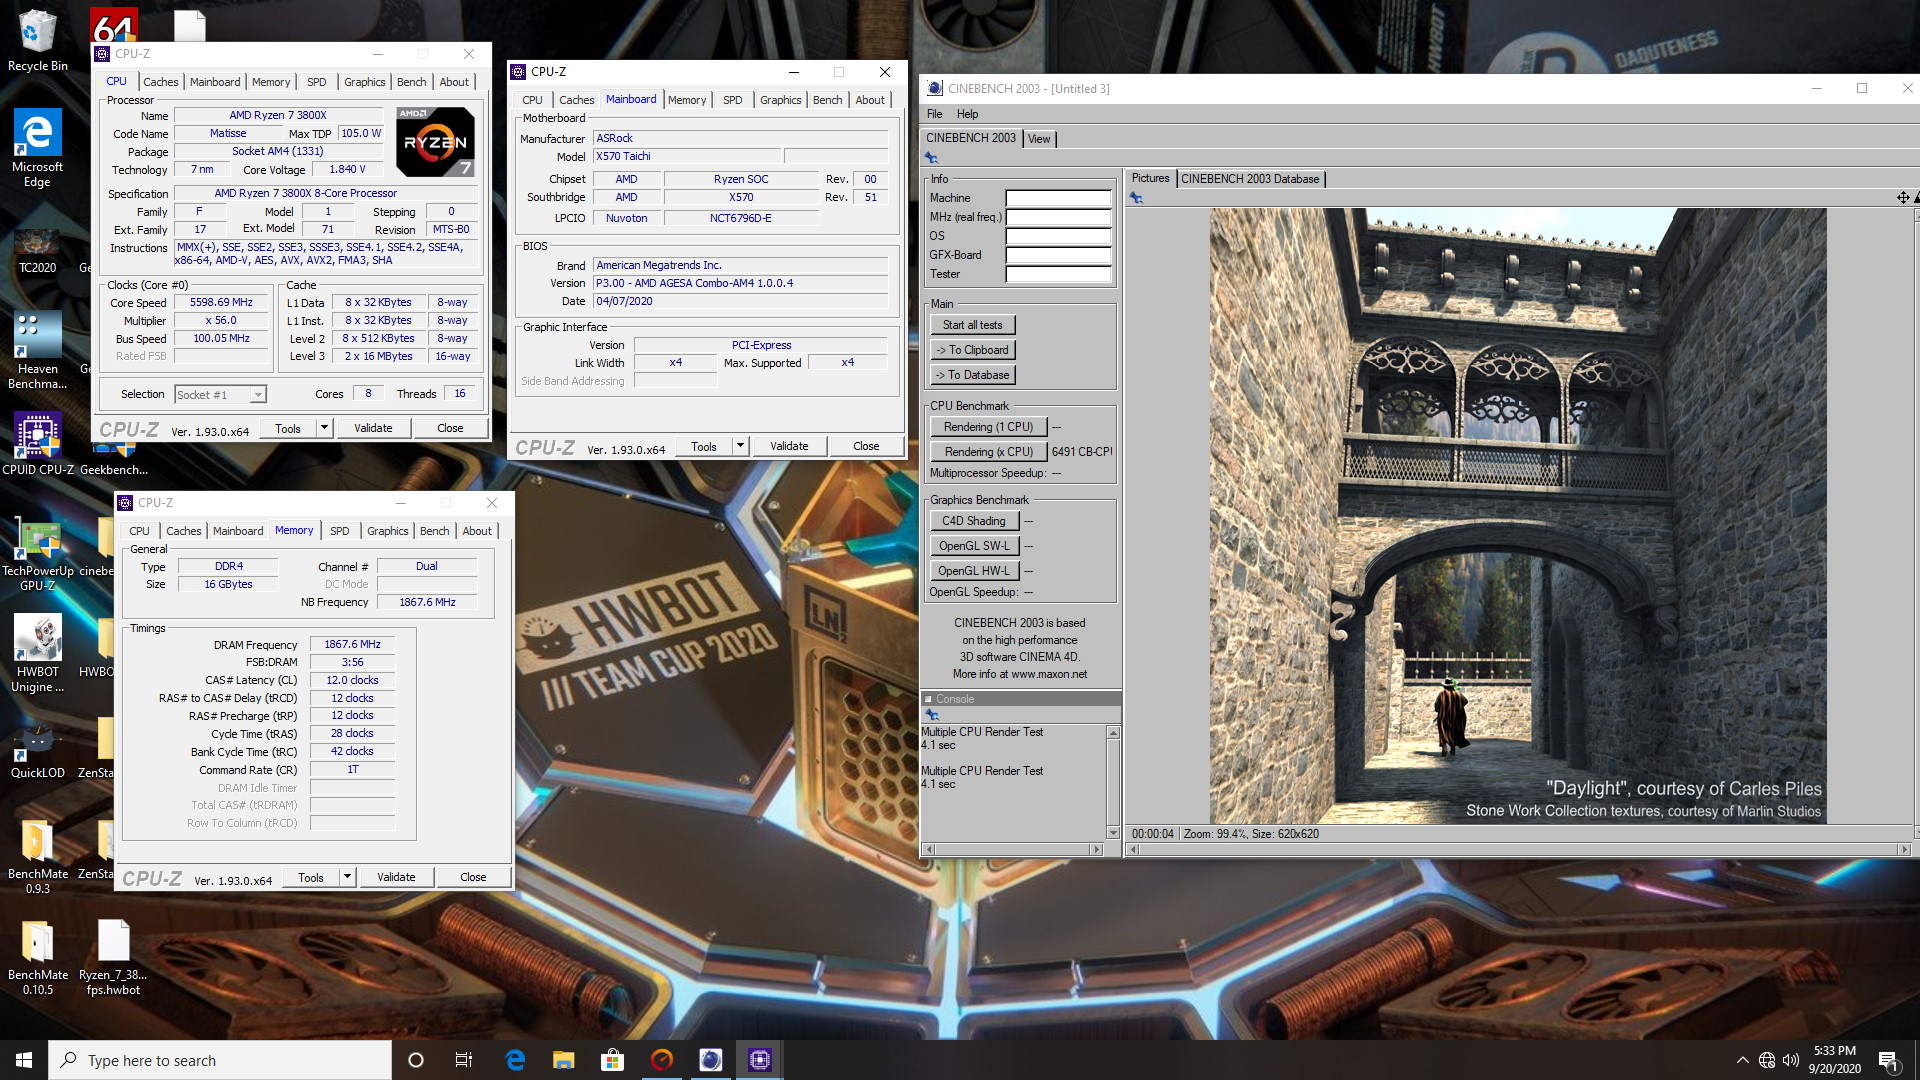Run OpenGL HW-L benchmark

point(974,571)
